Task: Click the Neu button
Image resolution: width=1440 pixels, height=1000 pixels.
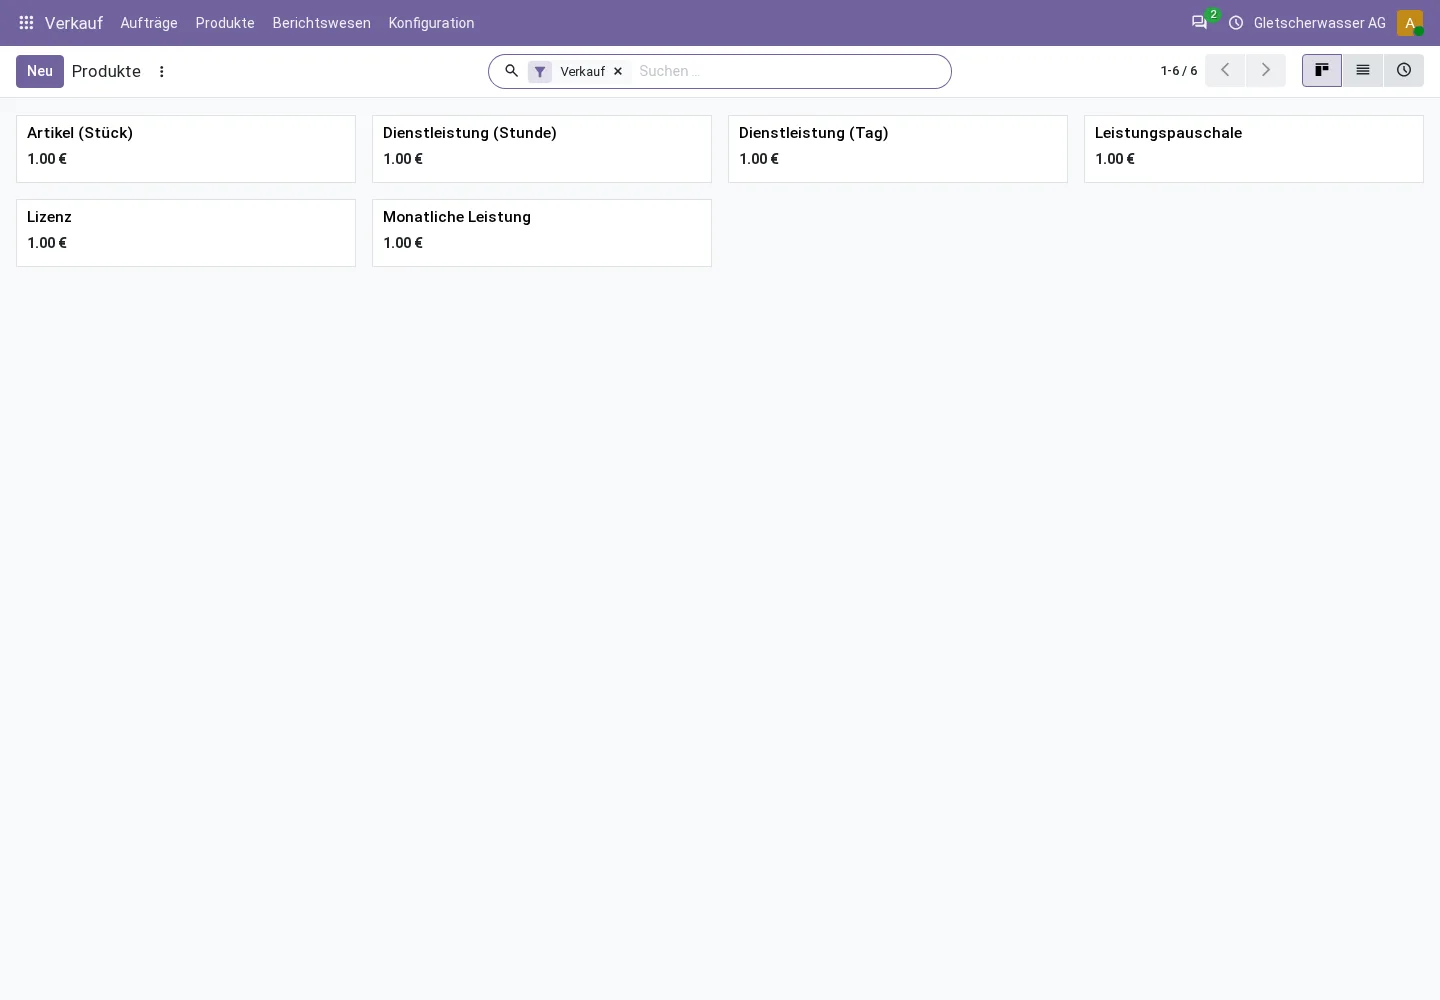Action: point(40,71)
